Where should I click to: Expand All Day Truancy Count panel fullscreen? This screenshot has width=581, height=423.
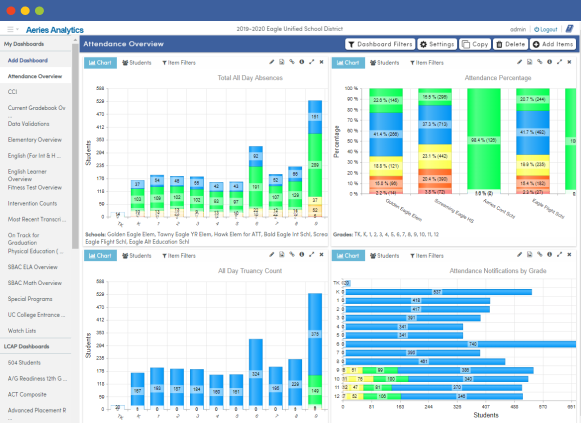[x=312, y=254]
